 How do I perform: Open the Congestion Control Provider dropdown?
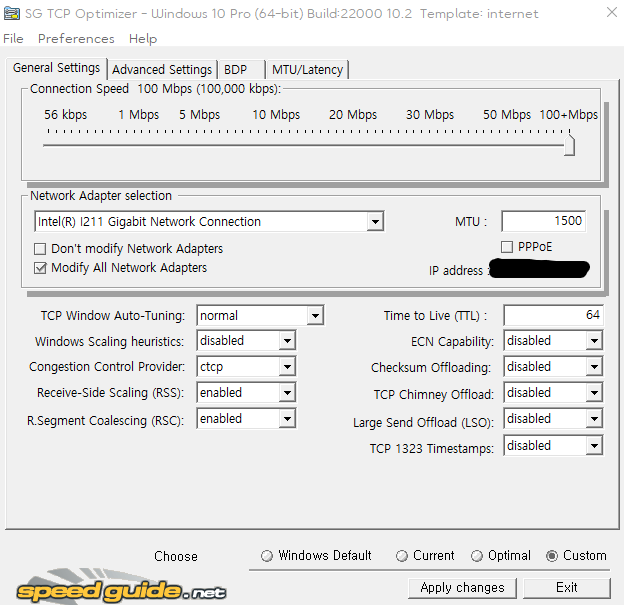287,367
